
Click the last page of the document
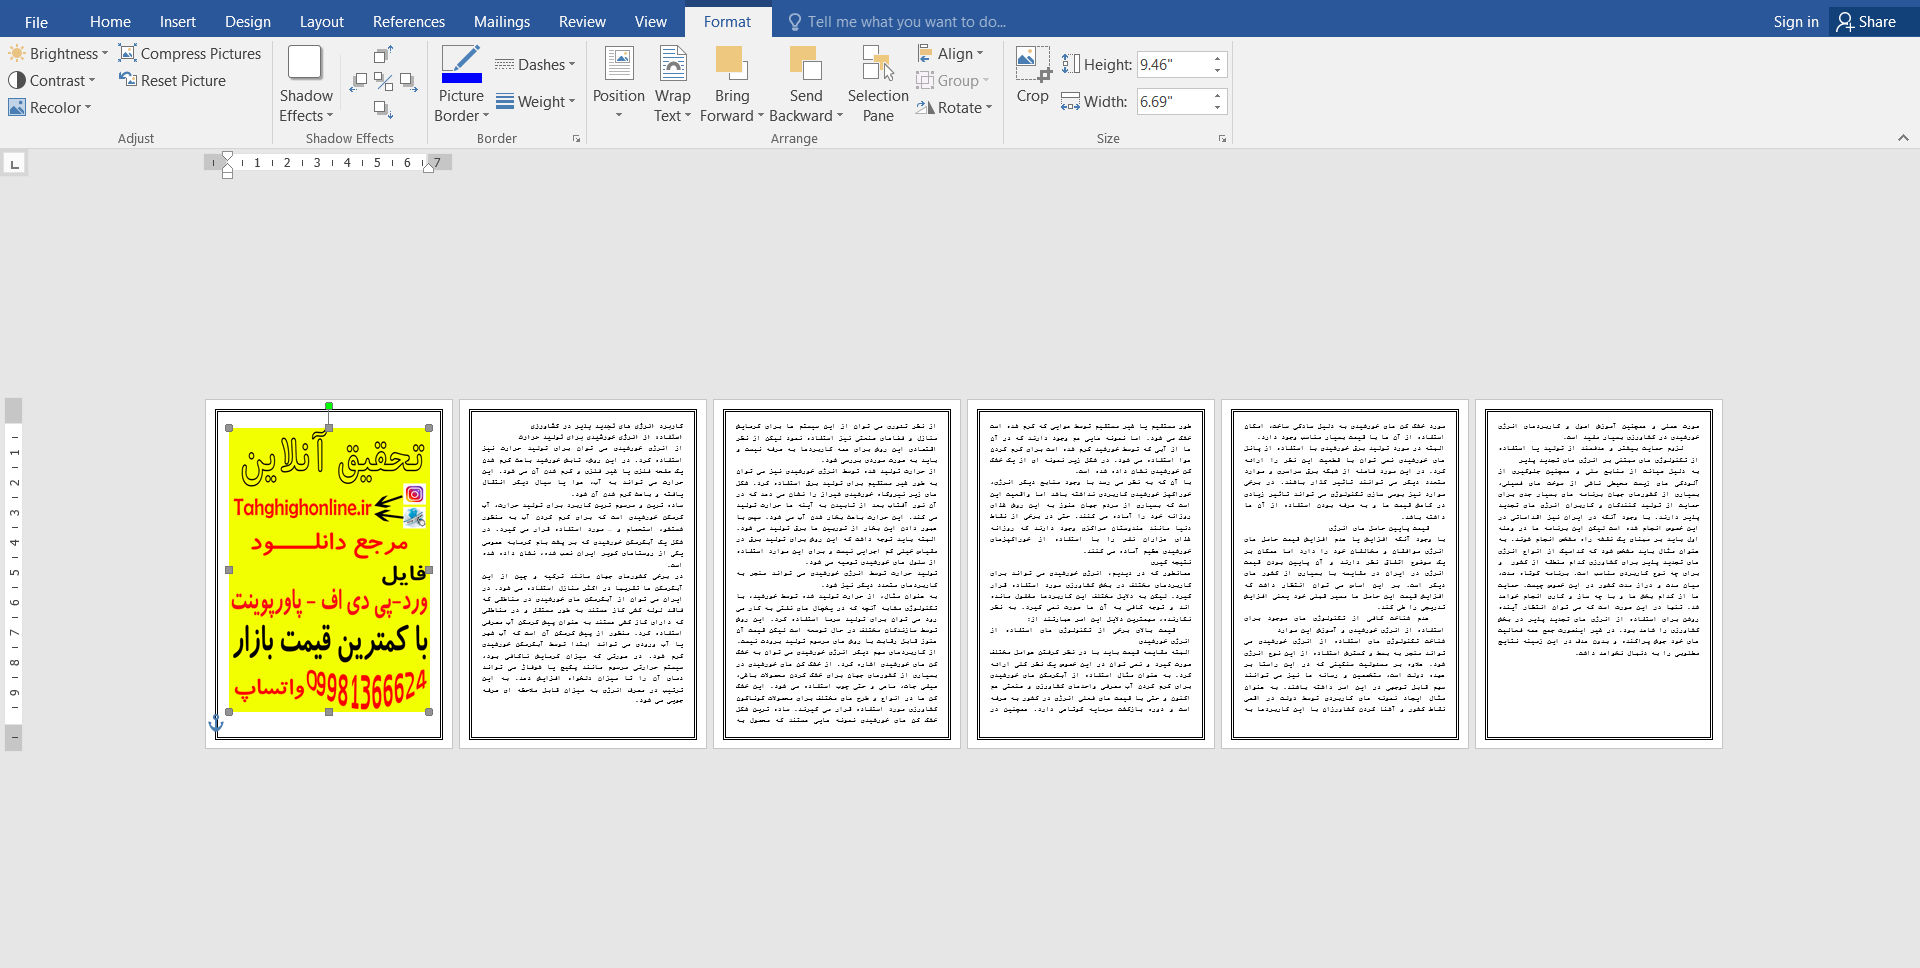coord(1599,574)
